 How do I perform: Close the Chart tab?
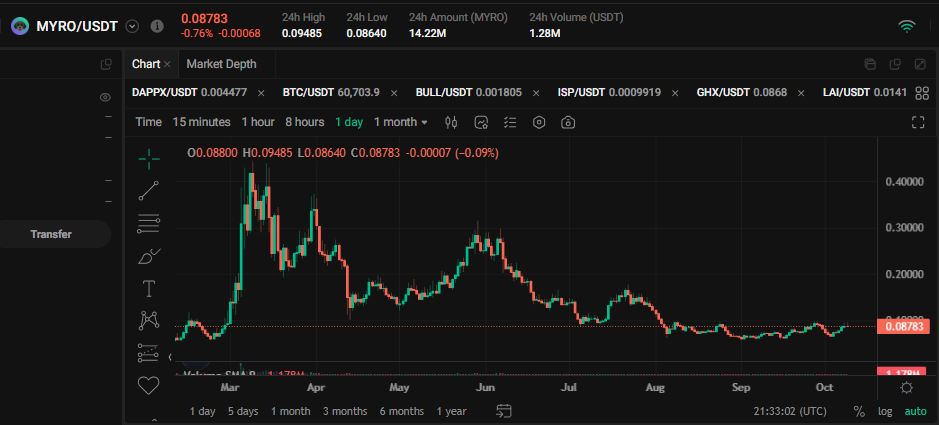click(167, 64)
